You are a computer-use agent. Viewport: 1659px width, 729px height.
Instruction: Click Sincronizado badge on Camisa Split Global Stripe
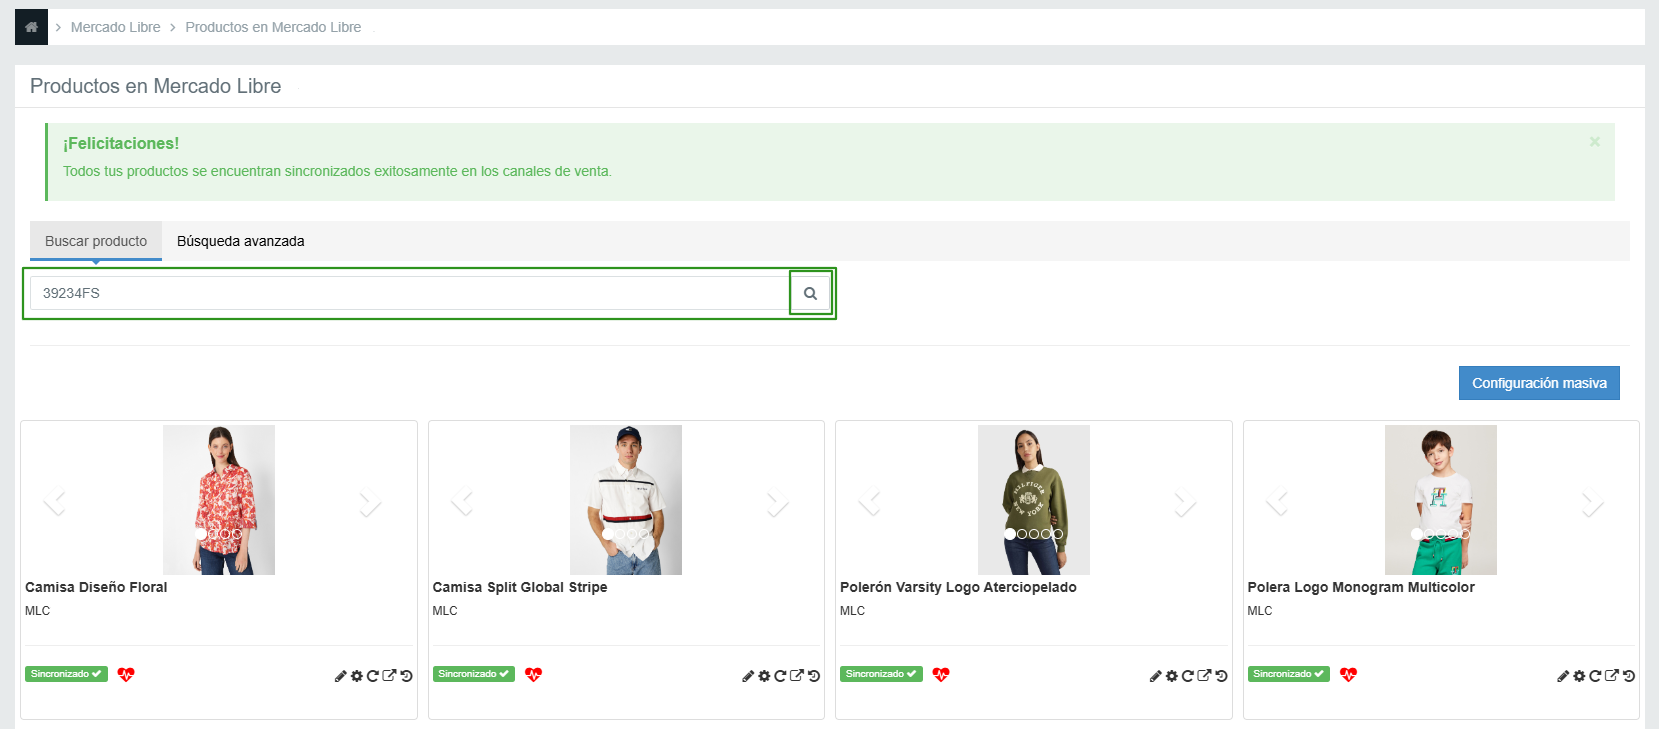pos(474,674)
